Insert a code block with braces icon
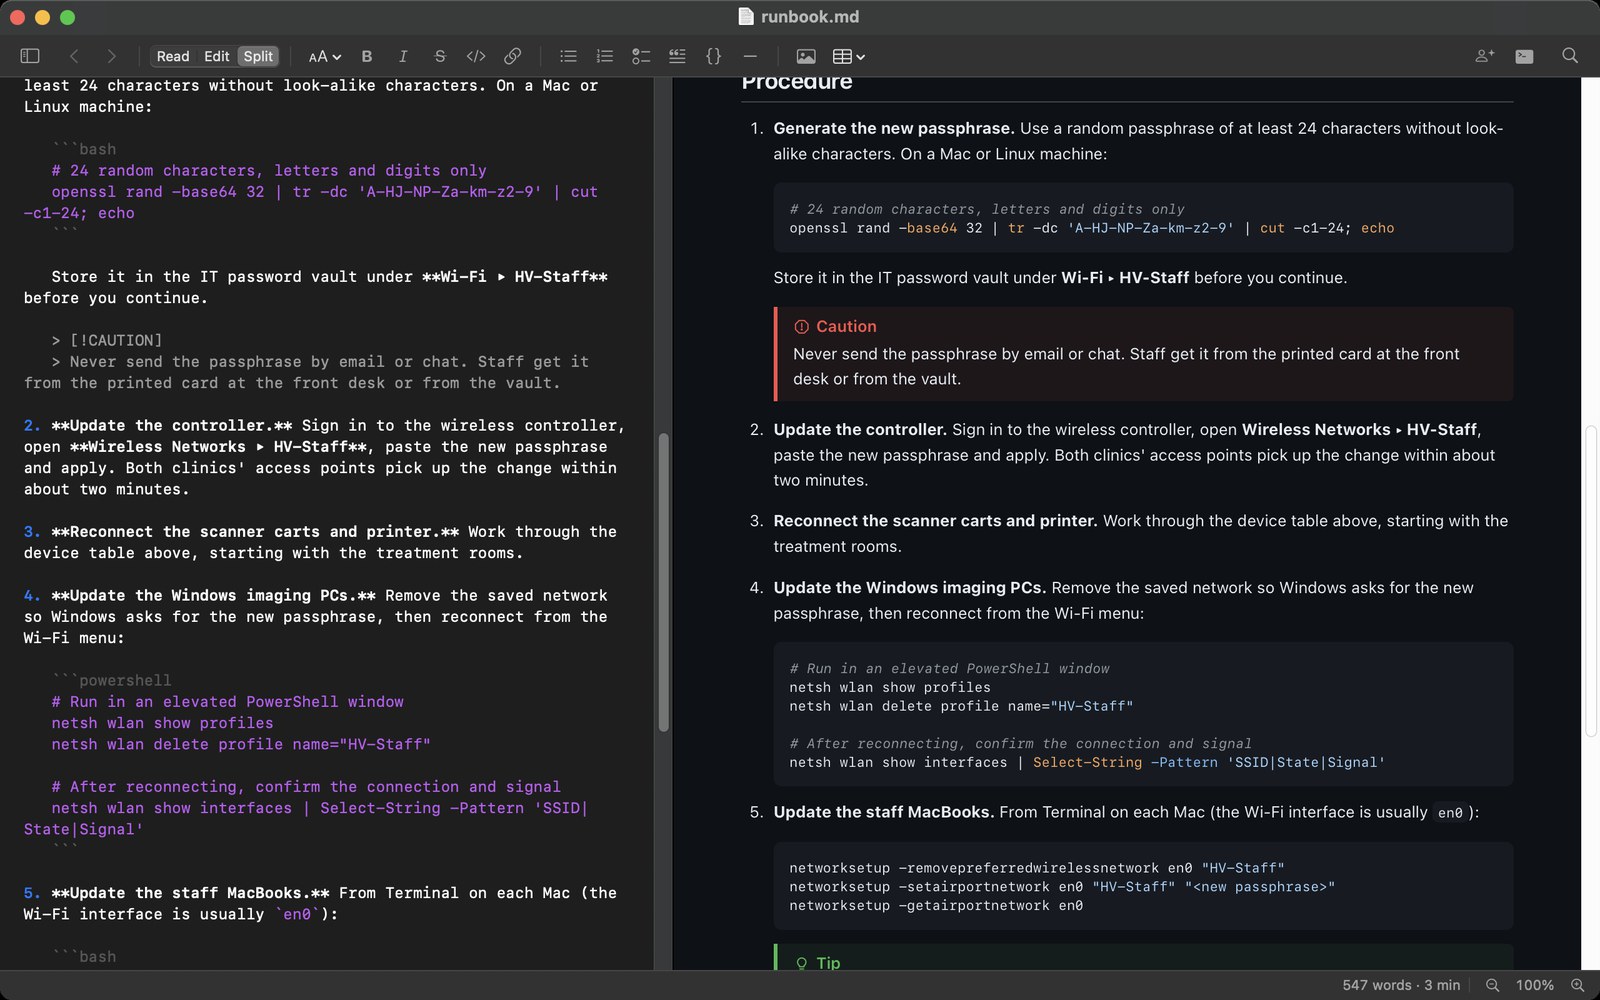 pyautogui.click(x=714, y=56)
